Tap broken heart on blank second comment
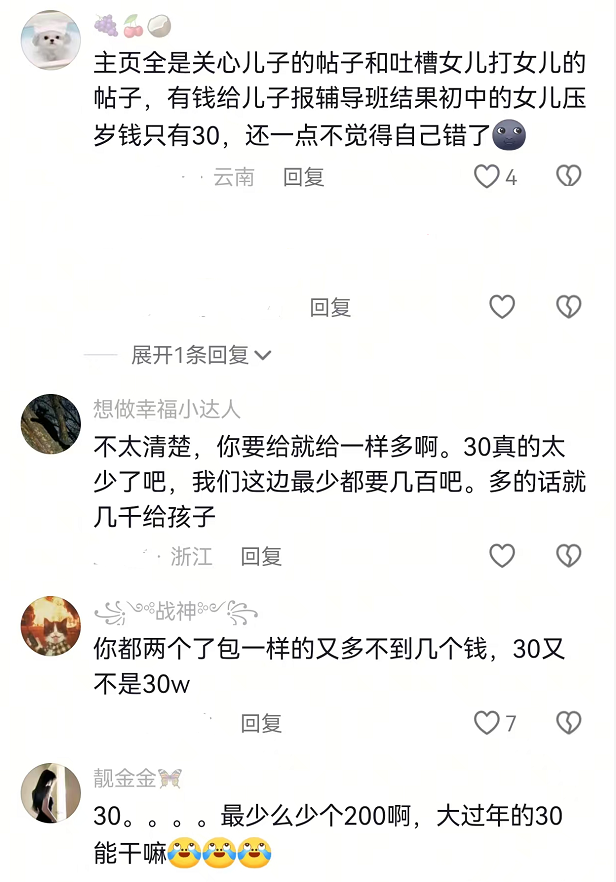616x882 pixels. [569, 307]
